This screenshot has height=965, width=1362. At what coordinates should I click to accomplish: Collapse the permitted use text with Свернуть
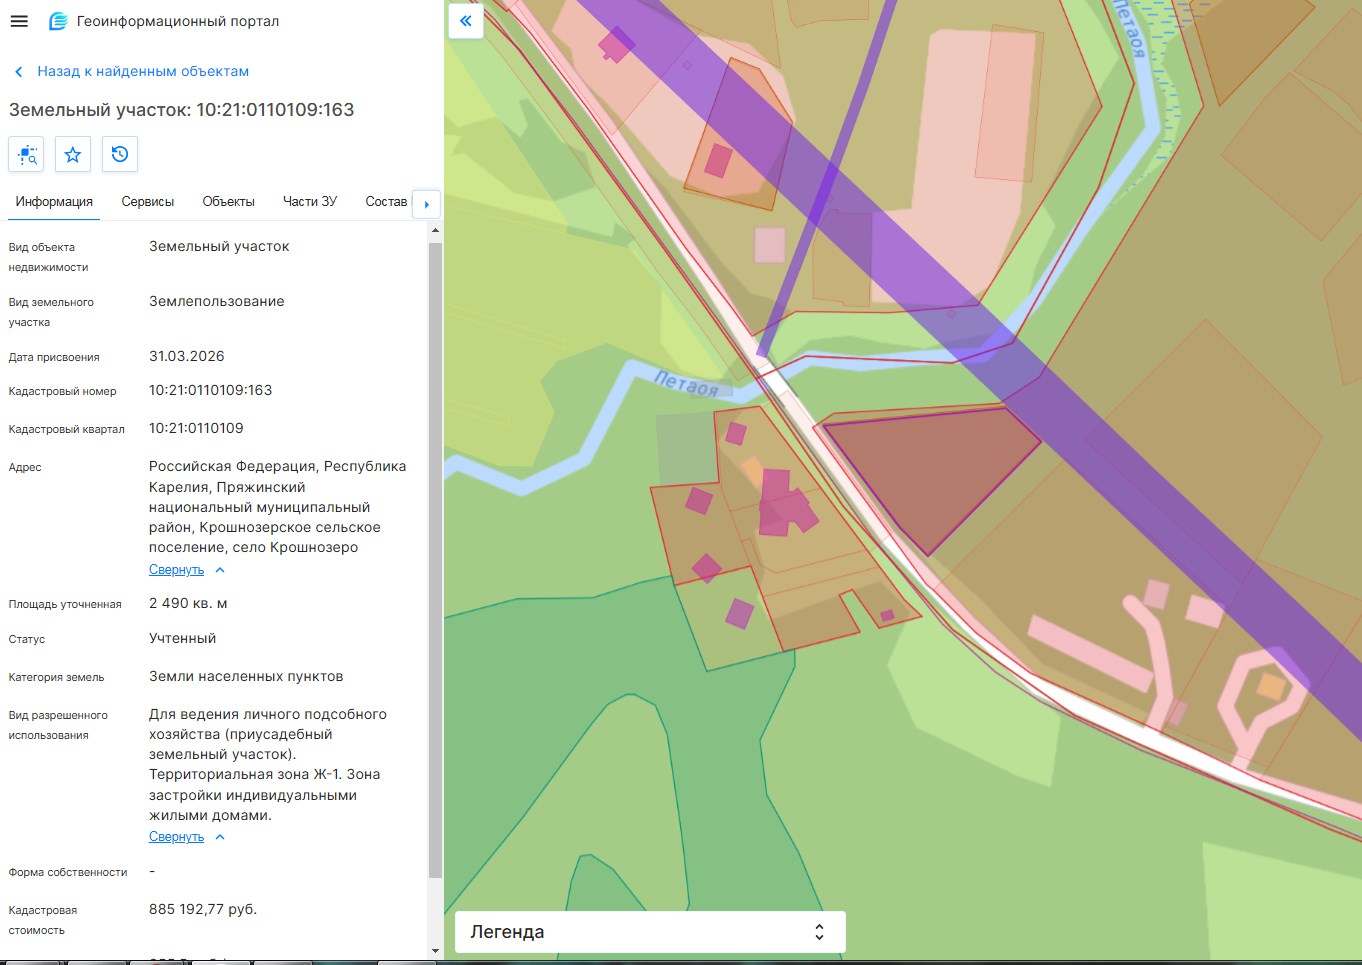[x=176, y=837]
